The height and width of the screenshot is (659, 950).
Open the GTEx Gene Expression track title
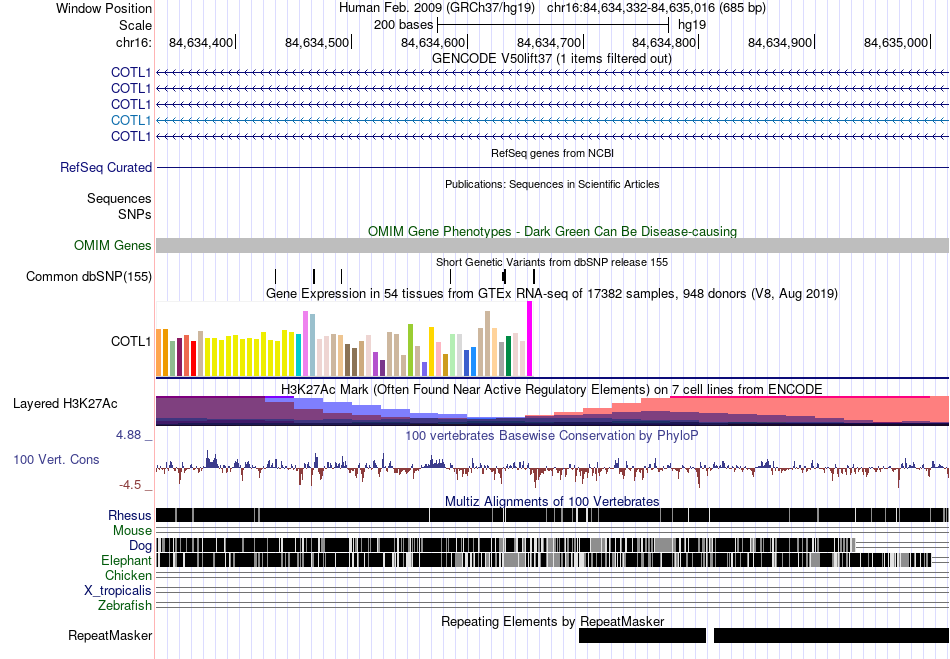coord(552,294)
